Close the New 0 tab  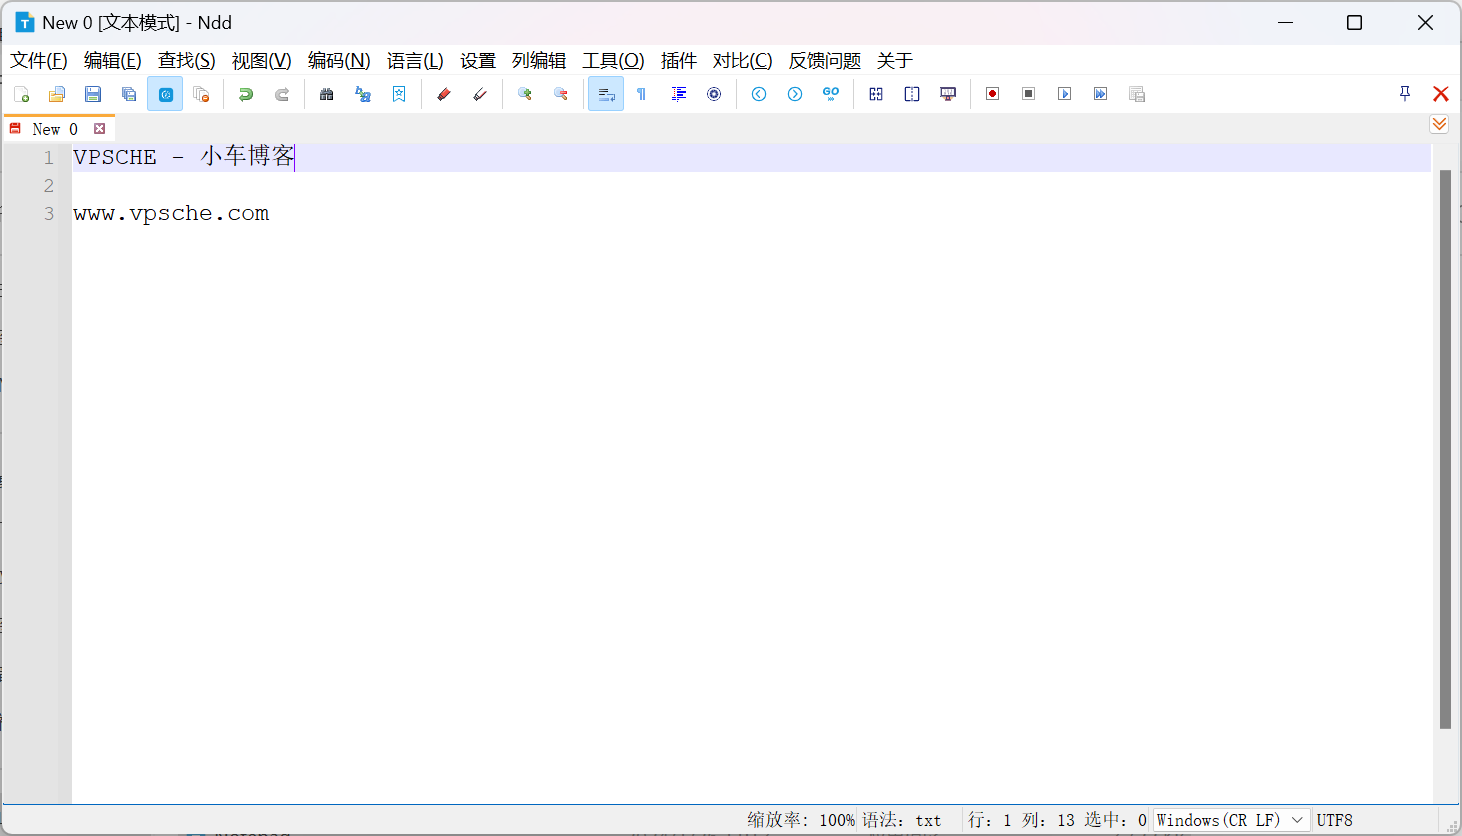pyautogui.click(x=100, y=129)
